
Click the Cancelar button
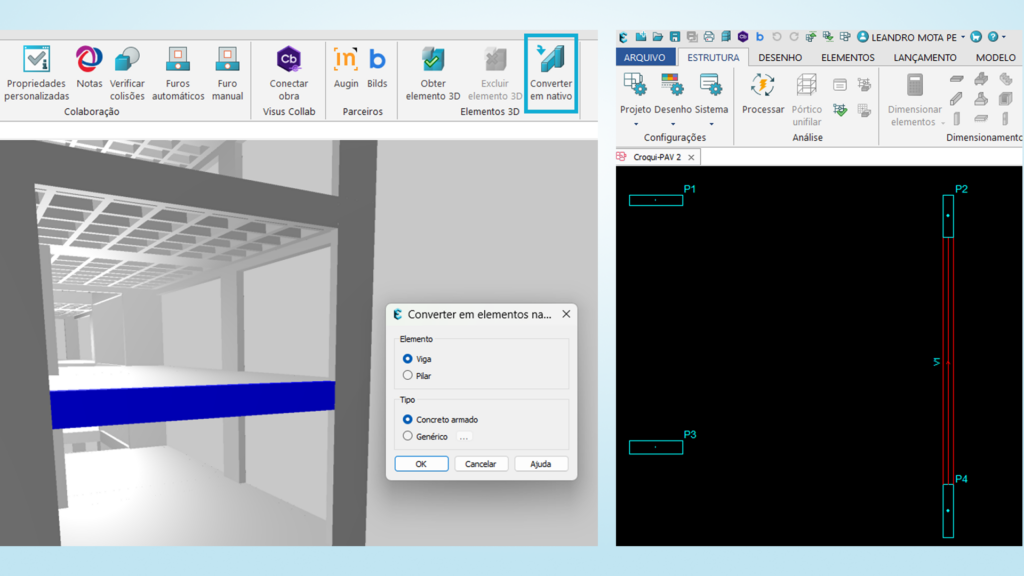(481, 464)
